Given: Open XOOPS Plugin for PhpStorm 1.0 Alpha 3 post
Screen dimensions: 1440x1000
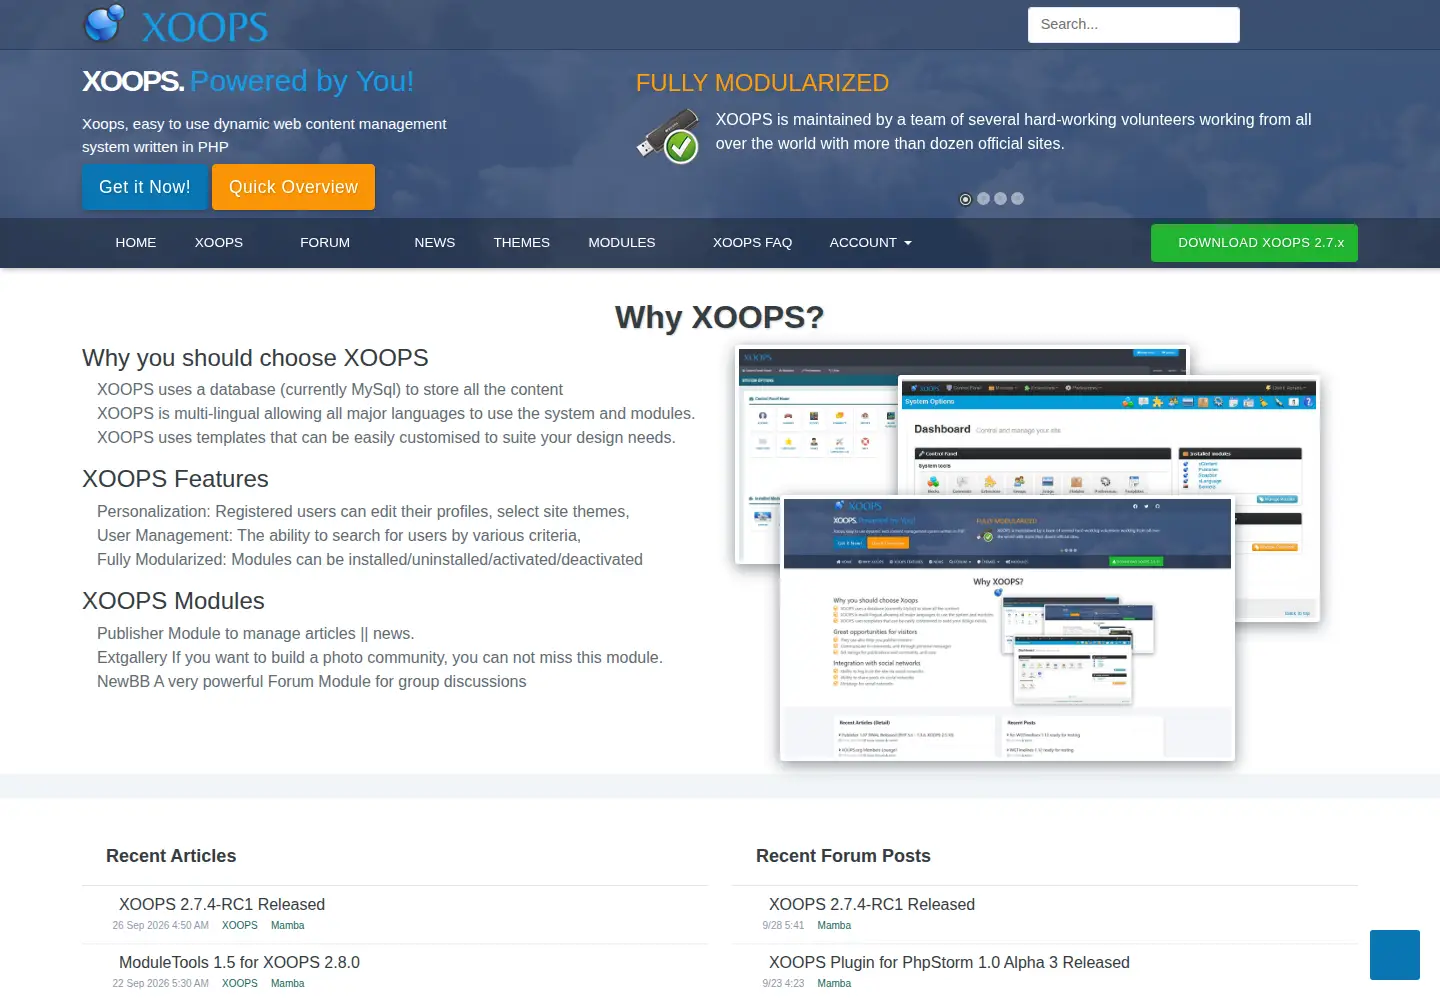Looking at the screenshot, I should pyautogui.click(x=949, y=962).
